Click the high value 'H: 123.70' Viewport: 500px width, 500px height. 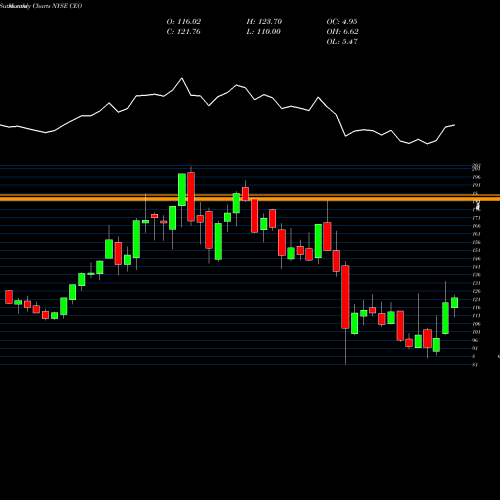[x=264, y=22]
